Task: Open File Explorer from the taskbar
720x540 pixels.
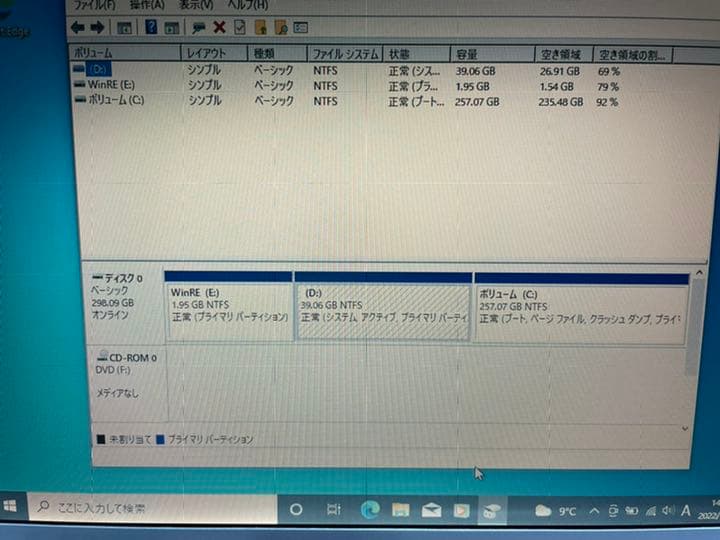Action: (400, 510)
